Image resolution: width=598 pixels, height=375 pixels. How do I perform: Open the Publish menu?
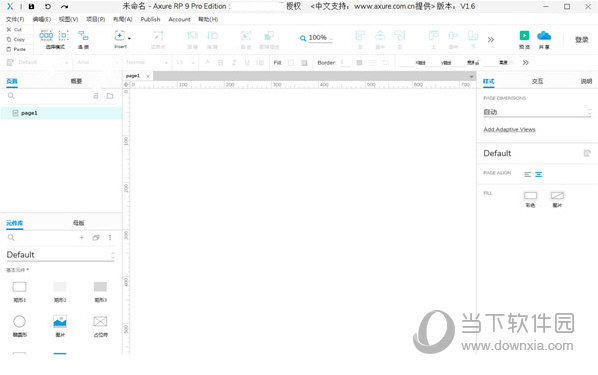[150, 19]
